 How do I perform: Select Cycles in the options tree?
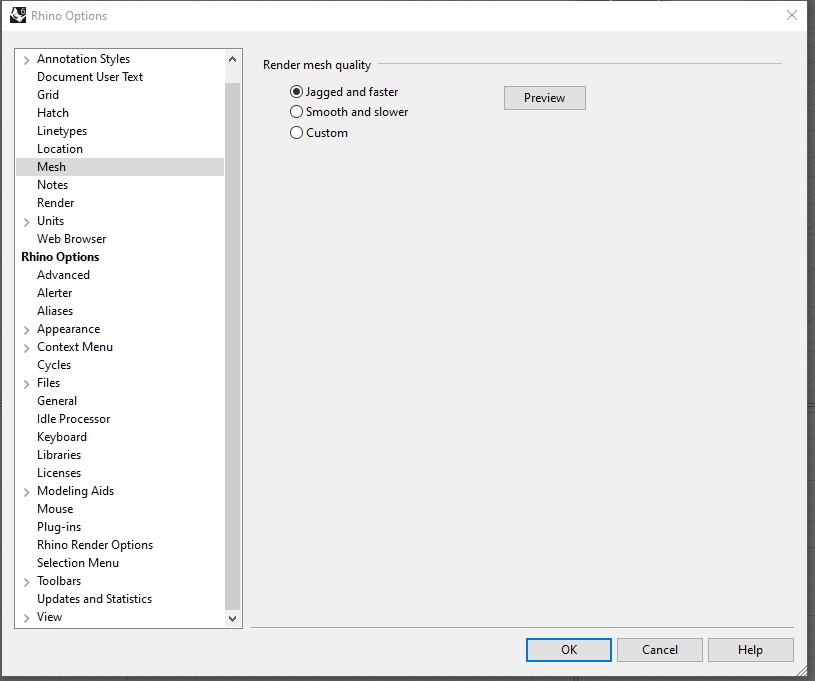(54, 365)
